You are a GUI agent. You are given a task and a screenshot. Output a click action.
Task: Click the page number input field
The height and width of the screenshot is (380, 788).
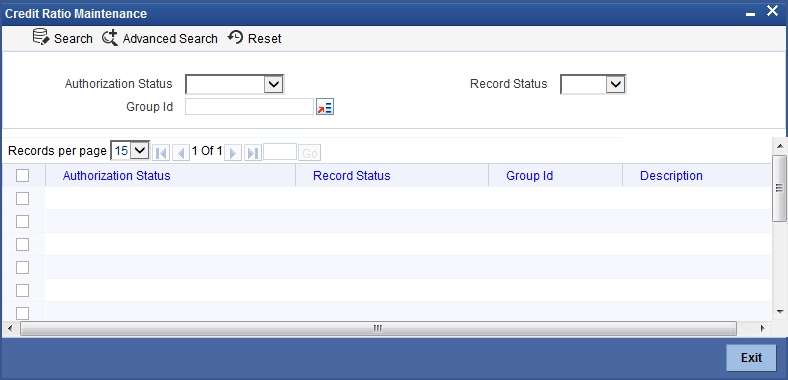click(x=280, y=152)
